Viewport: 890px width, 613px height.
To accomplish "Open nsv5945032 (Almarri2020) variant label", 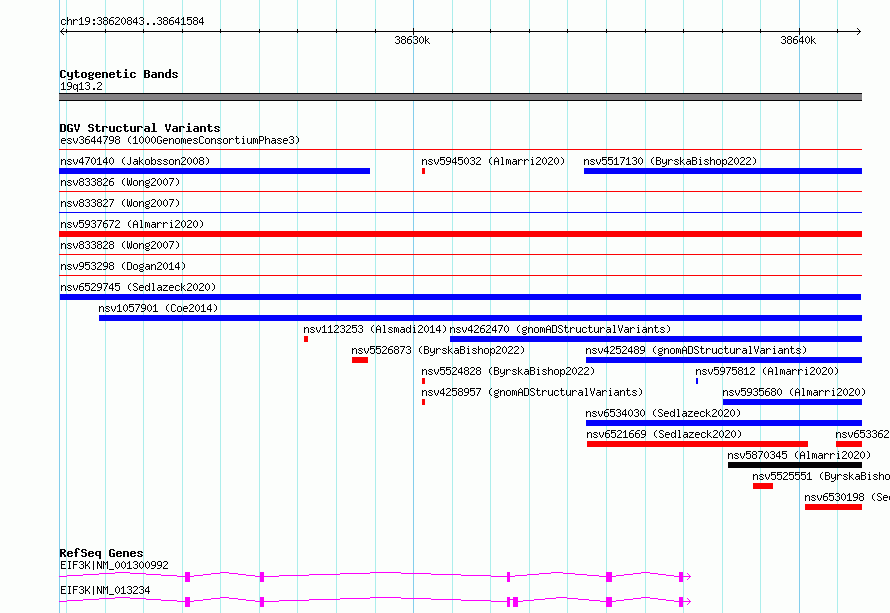I will pos(493,161).
